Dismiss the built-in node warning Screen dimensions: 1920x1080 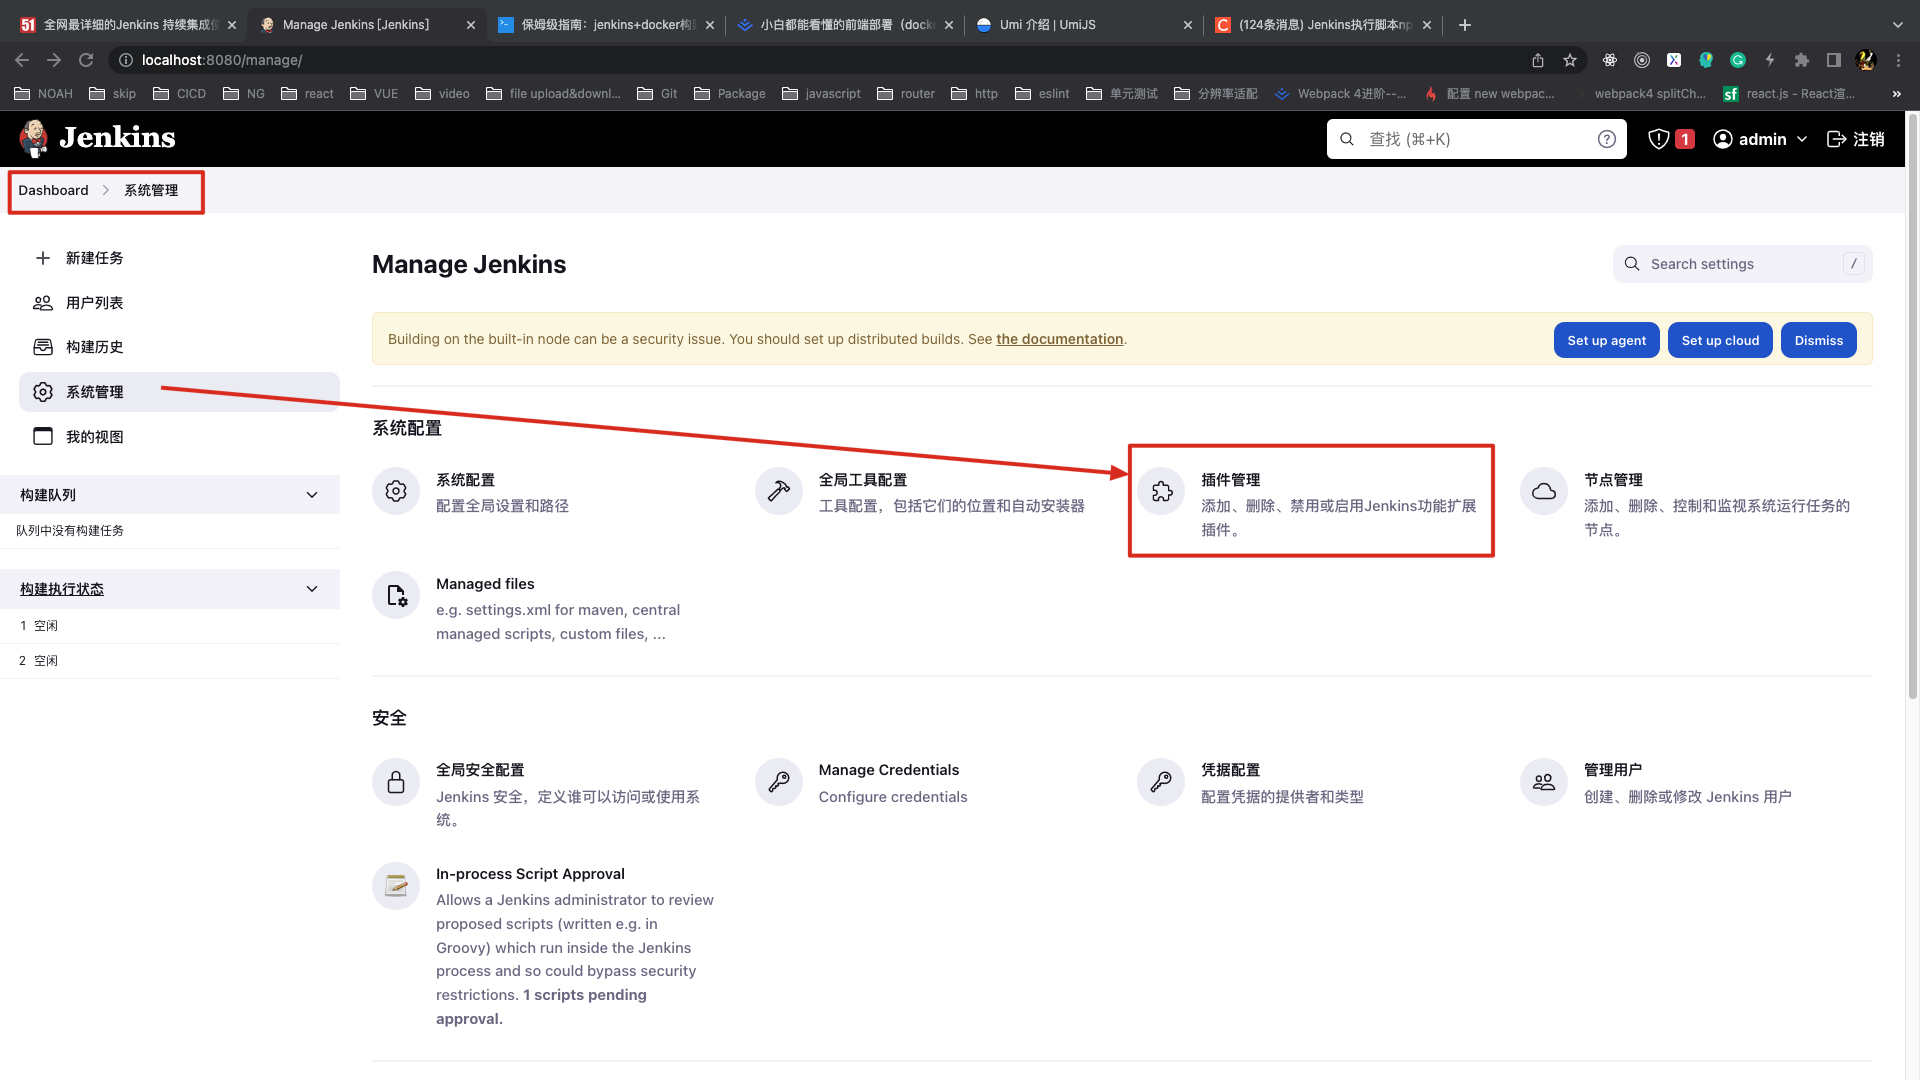pos(1817,340)
